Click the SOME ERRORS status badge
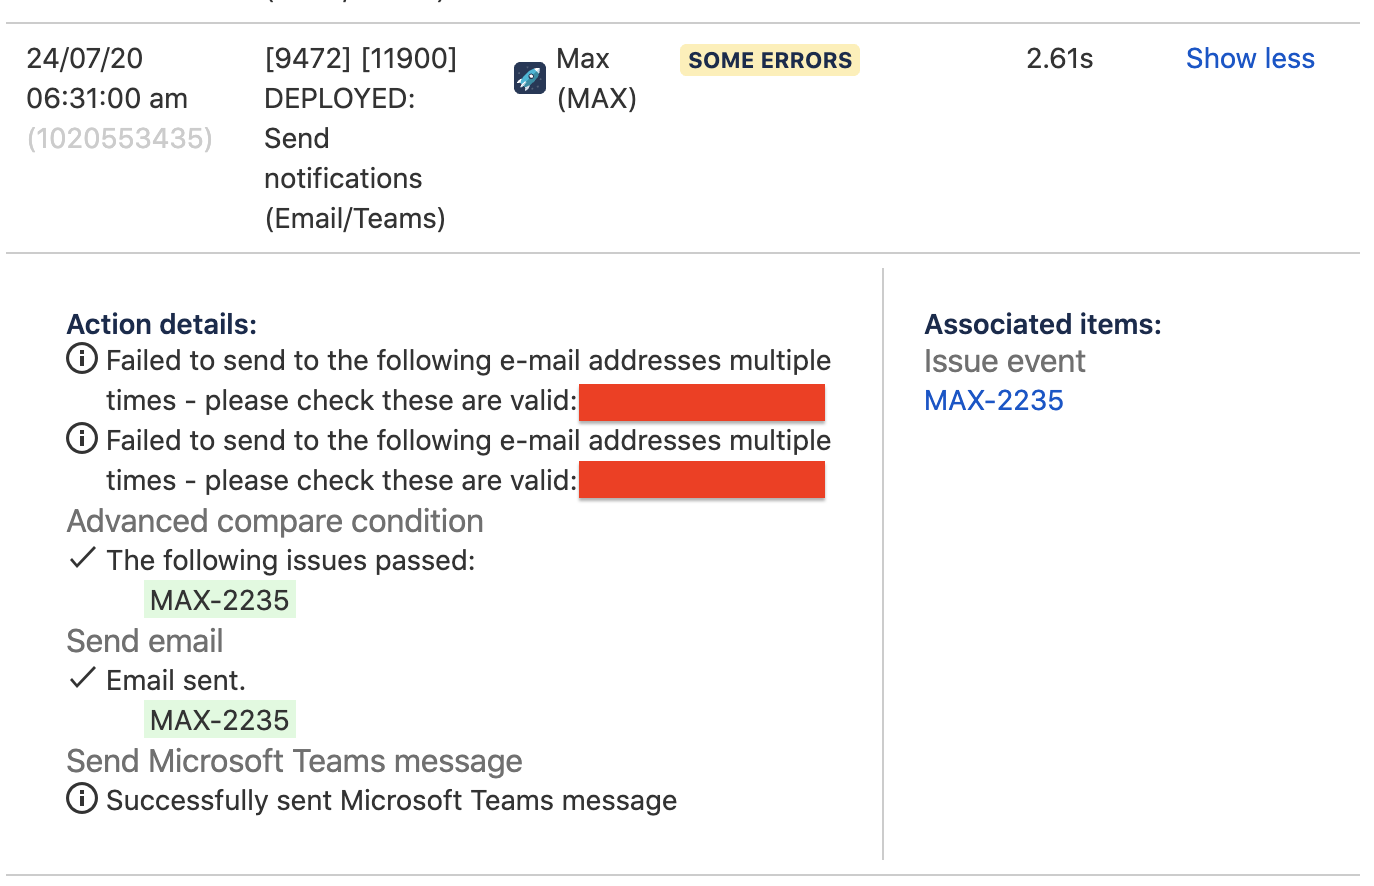This screenshot has width=1374, height=886. click(x=770, y=60)
